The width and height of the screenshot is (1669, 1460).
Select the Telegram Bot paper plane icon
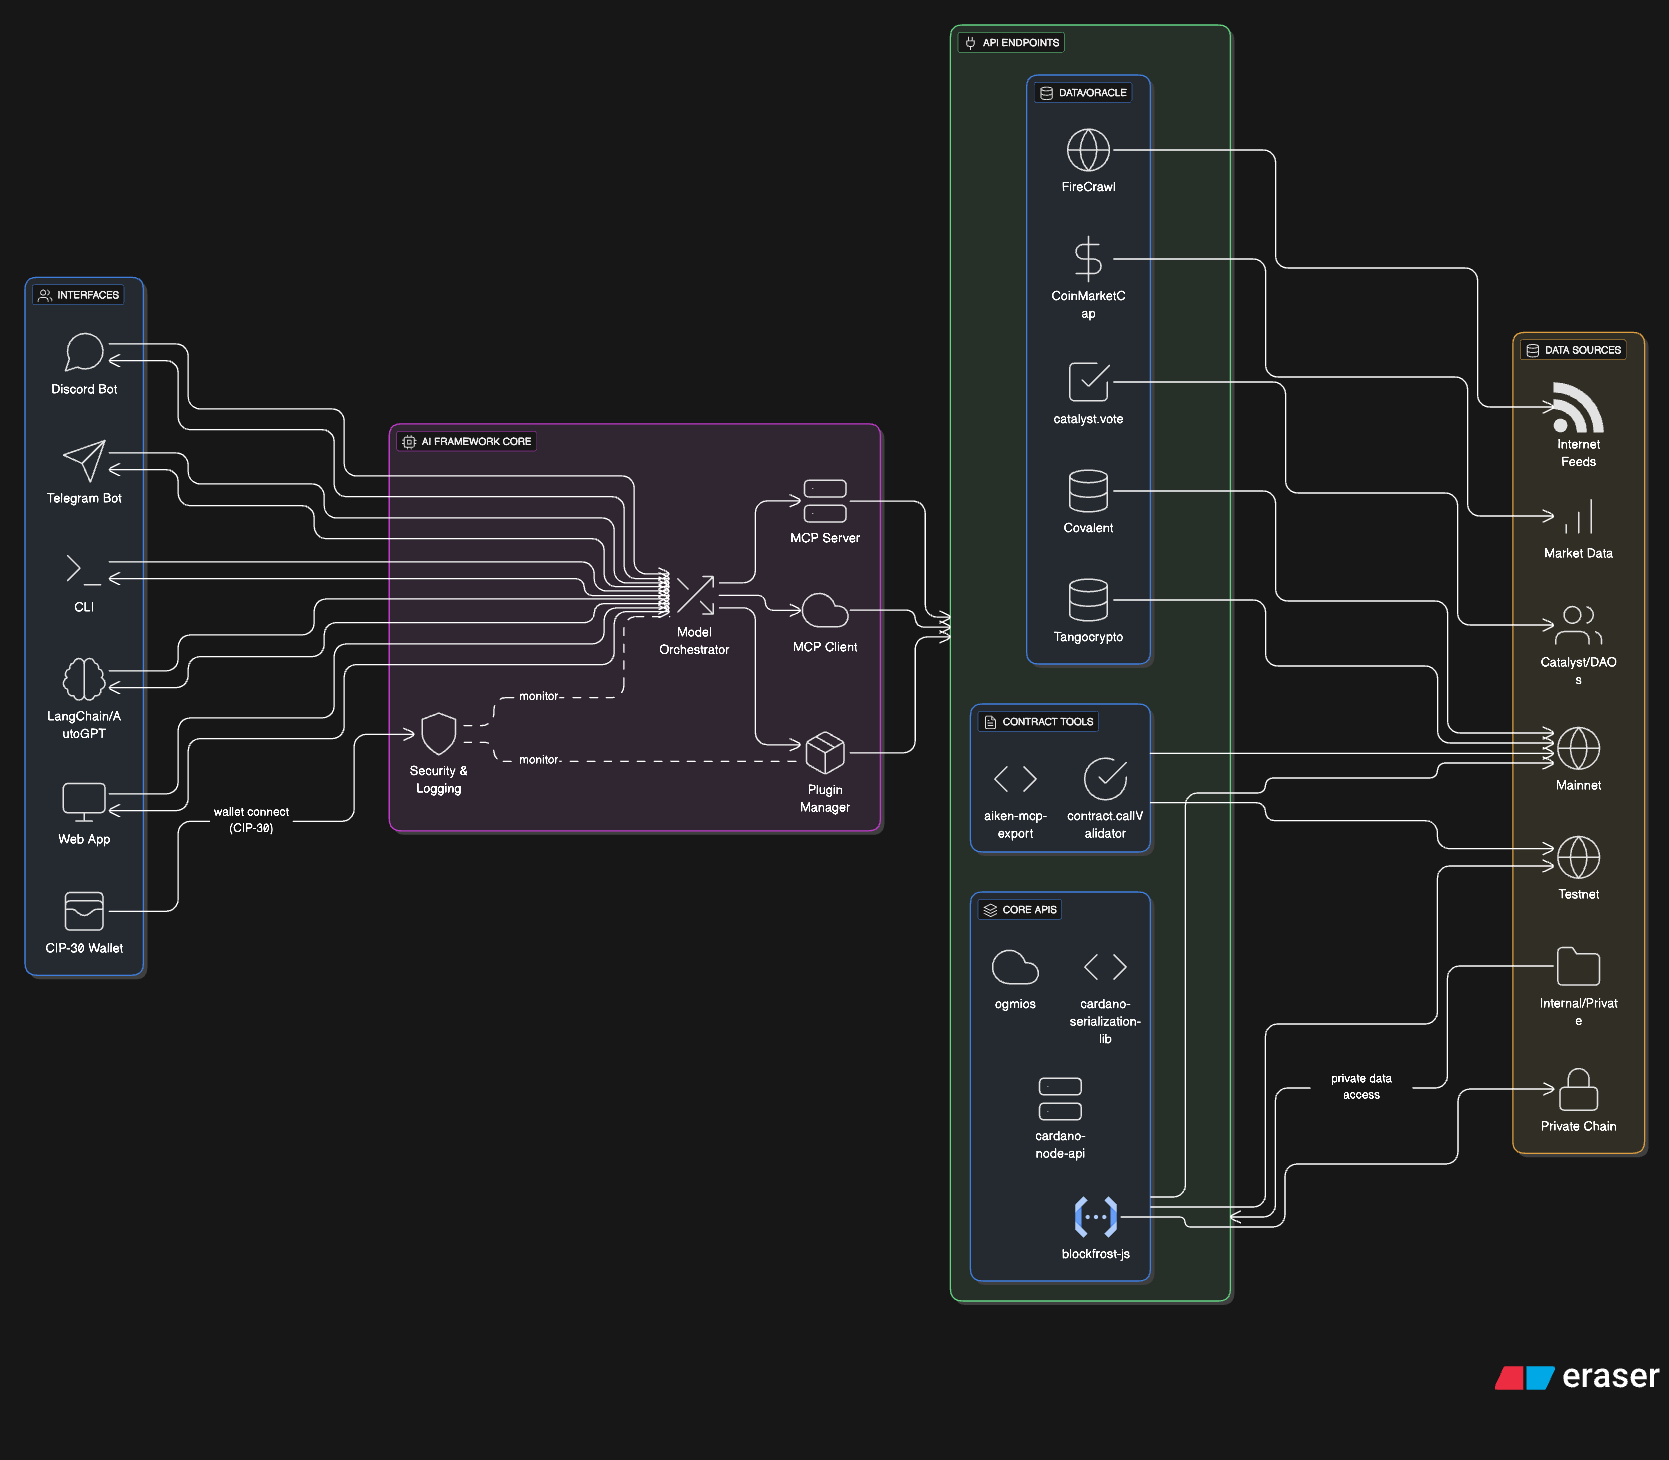pyautogui.click(x=84, y=461)
